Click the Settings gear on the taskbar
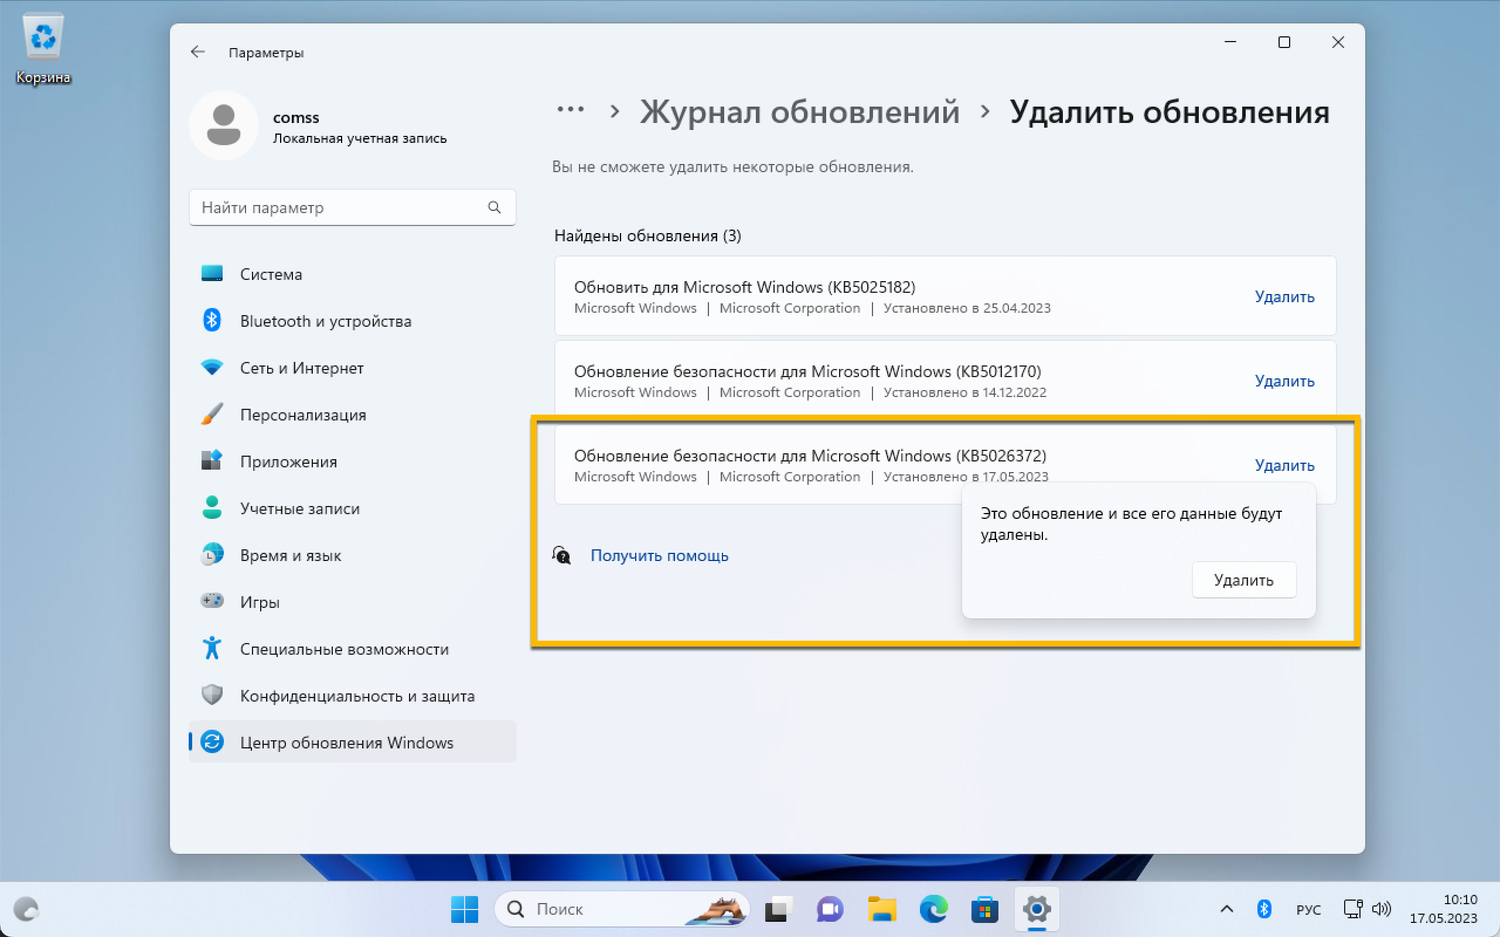The width and height of the screenshot is (1500, 937). click(x=1037, y=909)
